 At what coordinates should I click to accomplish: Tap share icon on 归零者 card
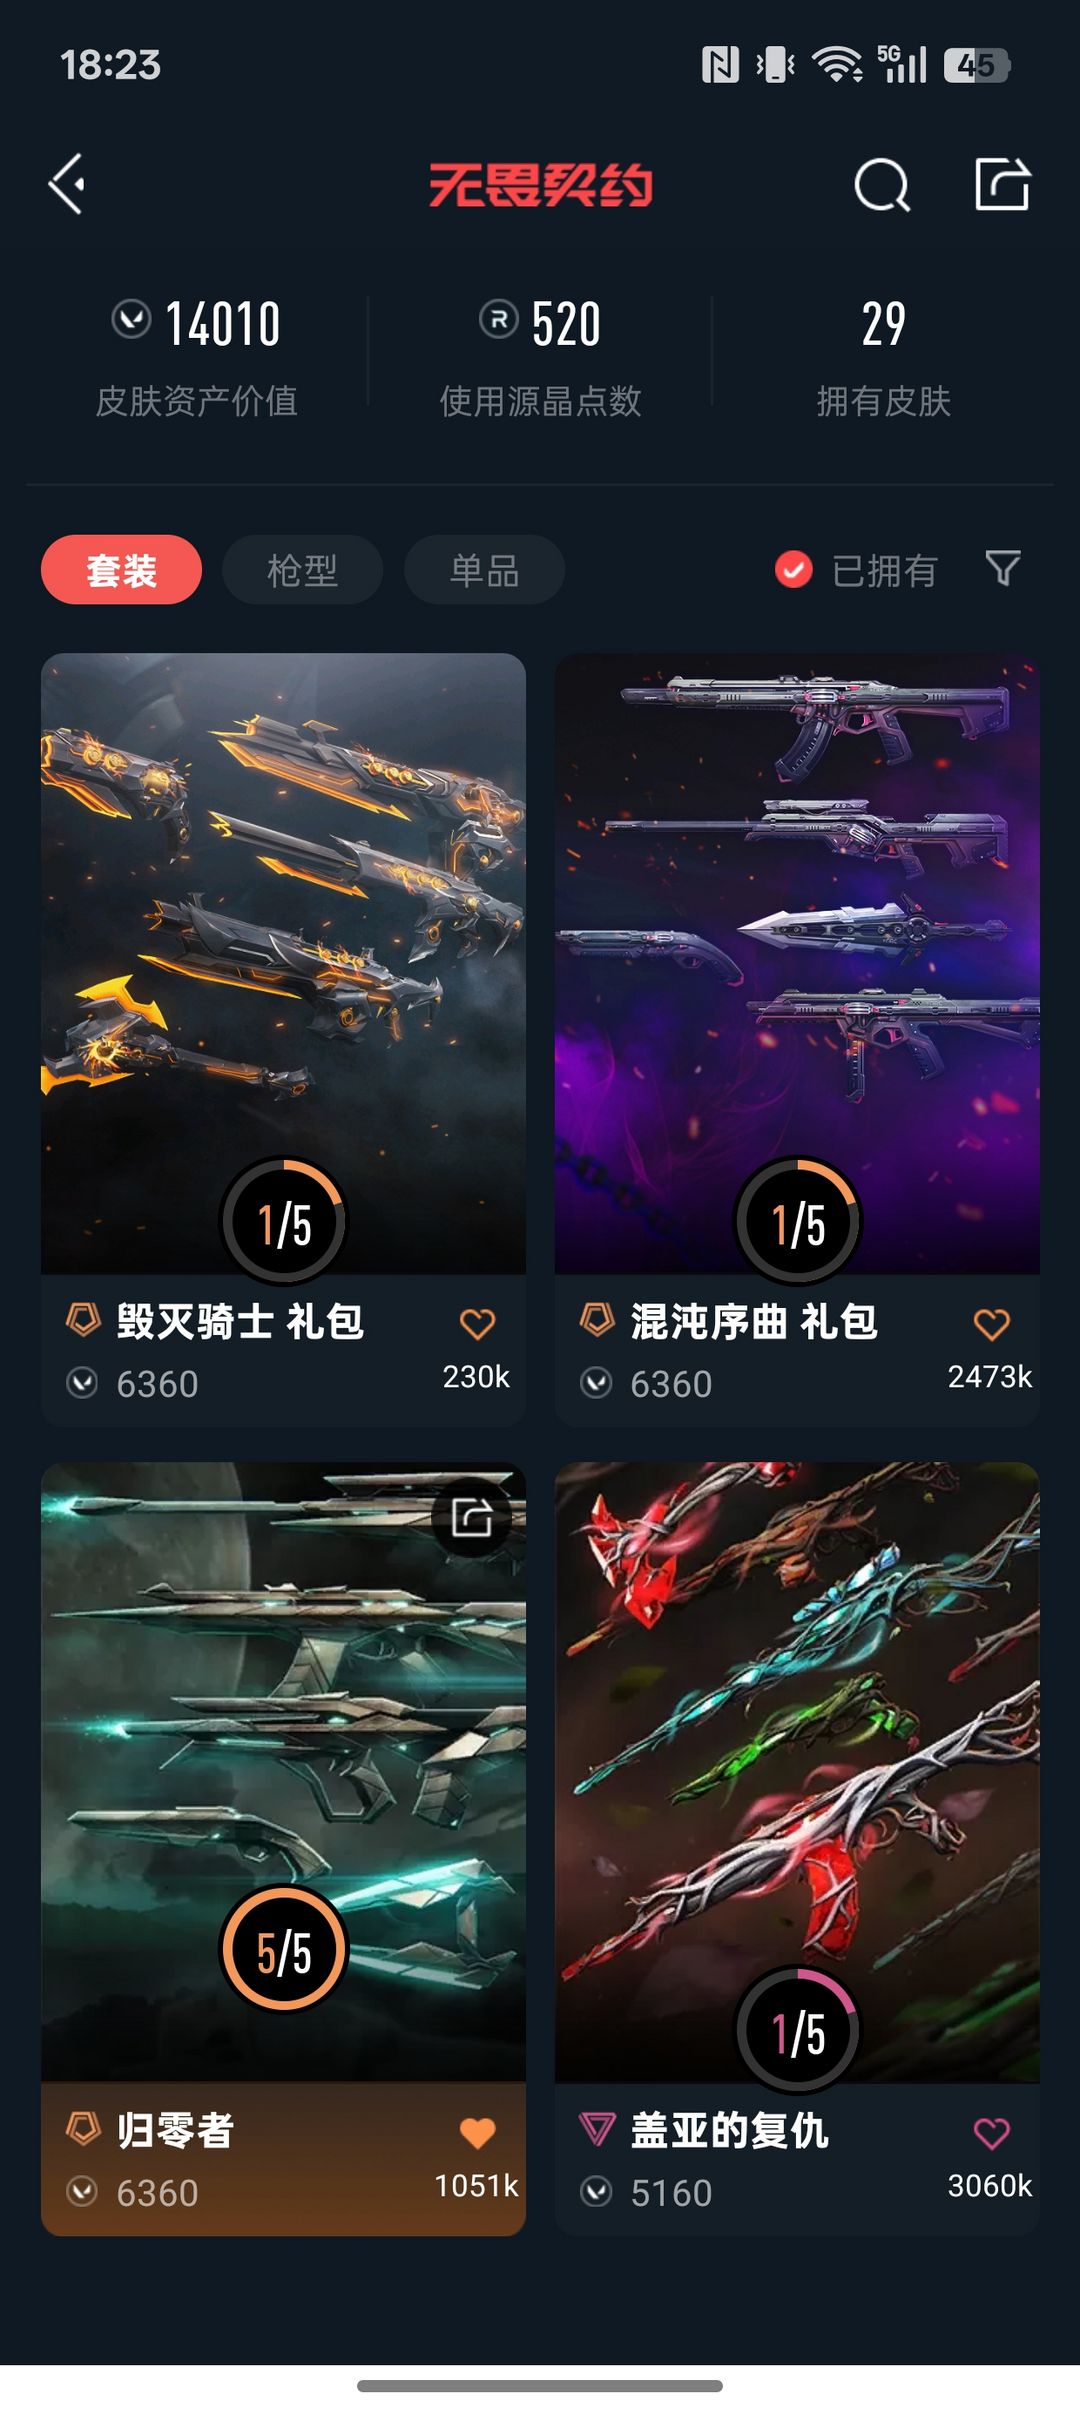pyautogui.click(x=471, y=1517)
